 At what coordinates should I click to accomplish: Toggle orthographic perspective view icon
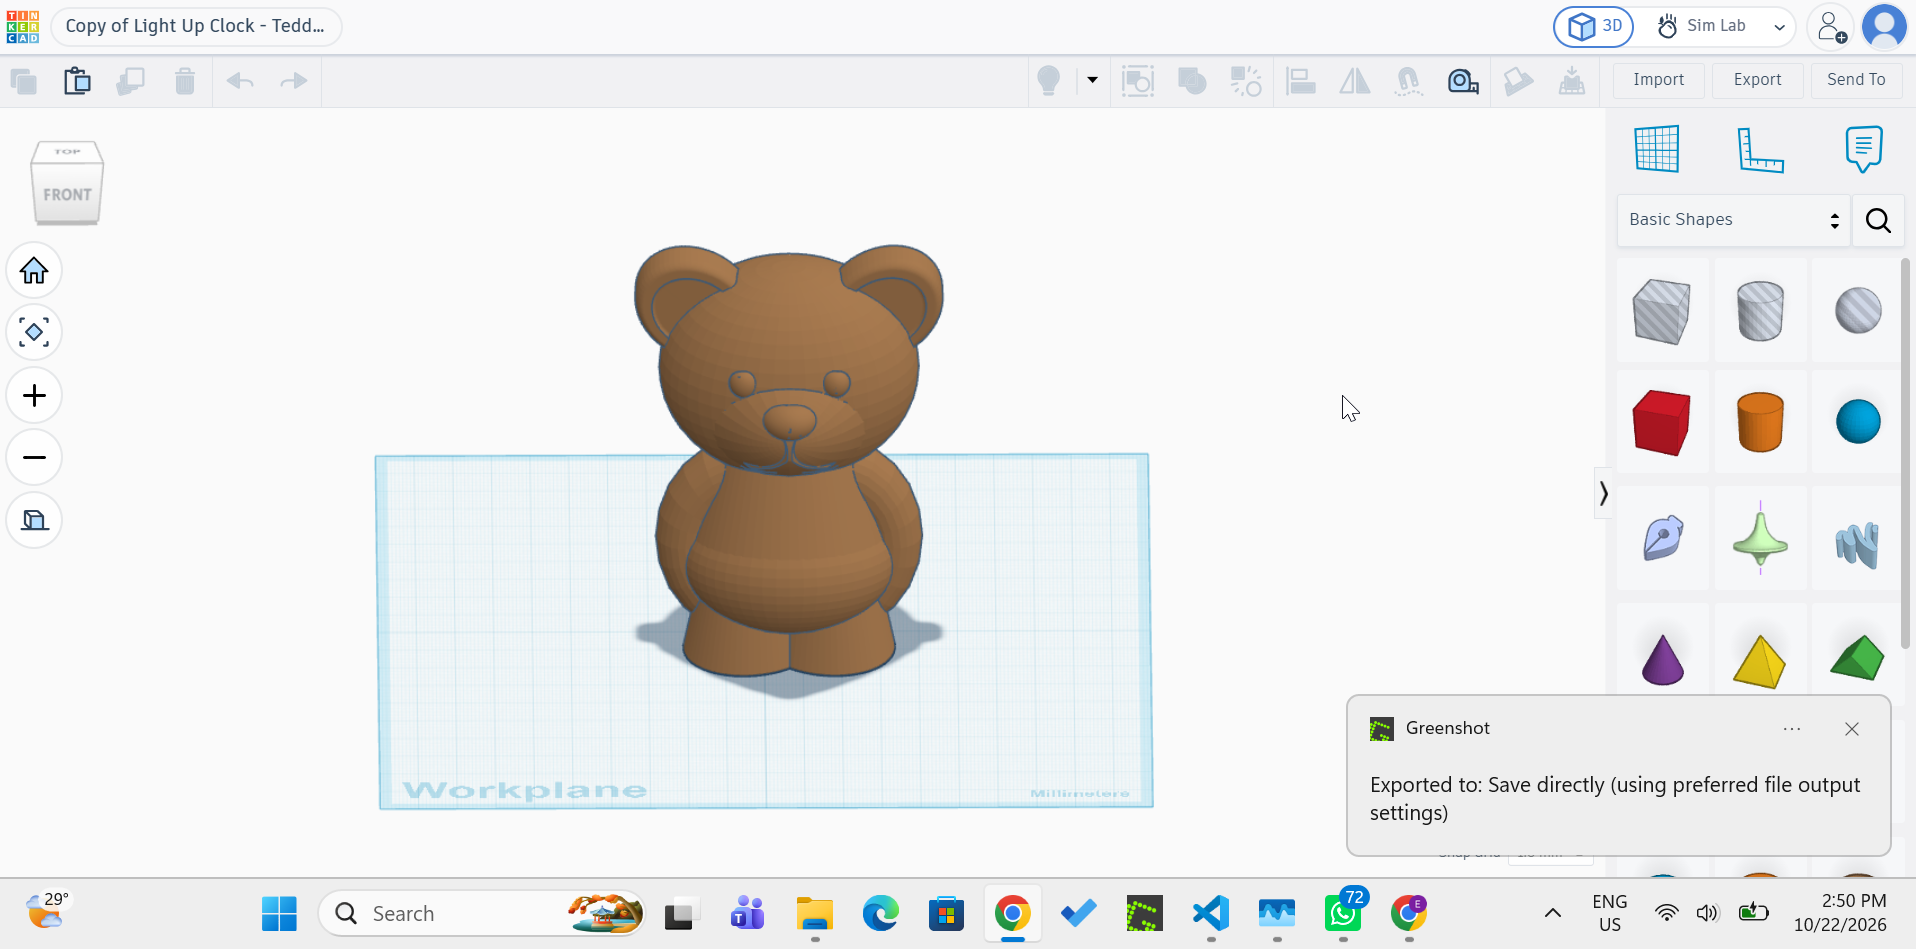(x=34, y=520)
